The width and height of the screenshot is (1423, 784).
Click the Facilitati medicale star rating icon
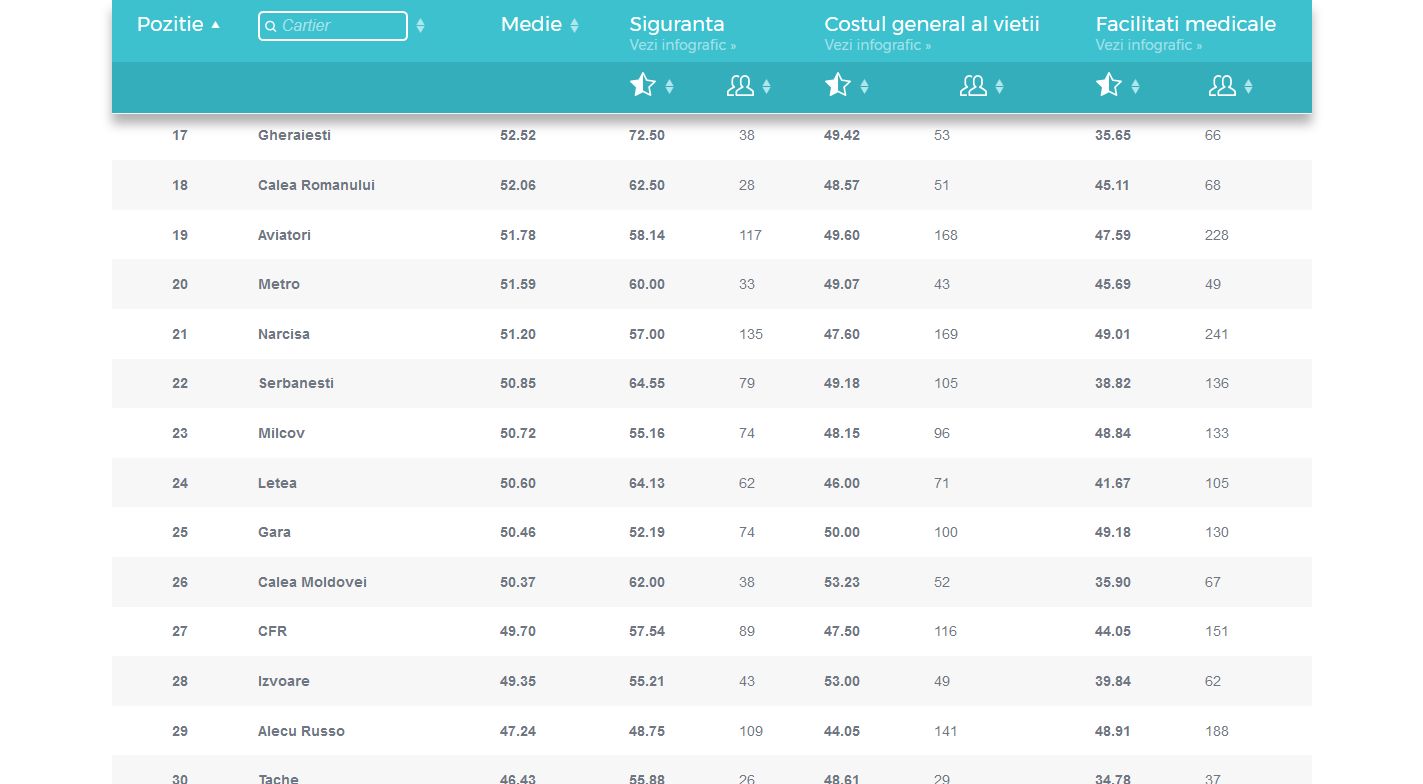coord(1108,86)
